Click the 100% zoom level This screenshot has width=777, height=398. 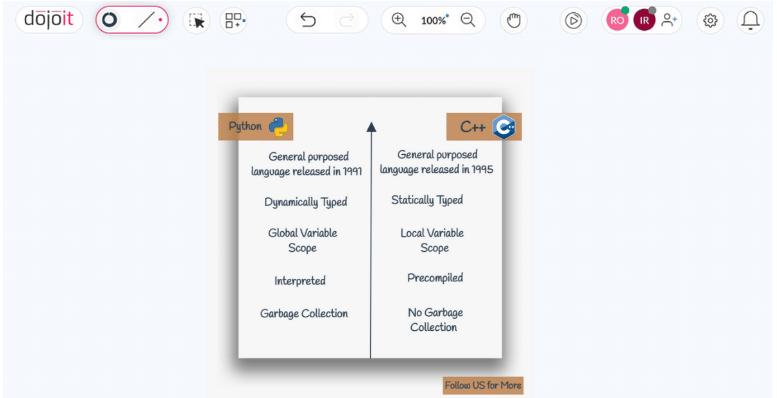[434, 20]
